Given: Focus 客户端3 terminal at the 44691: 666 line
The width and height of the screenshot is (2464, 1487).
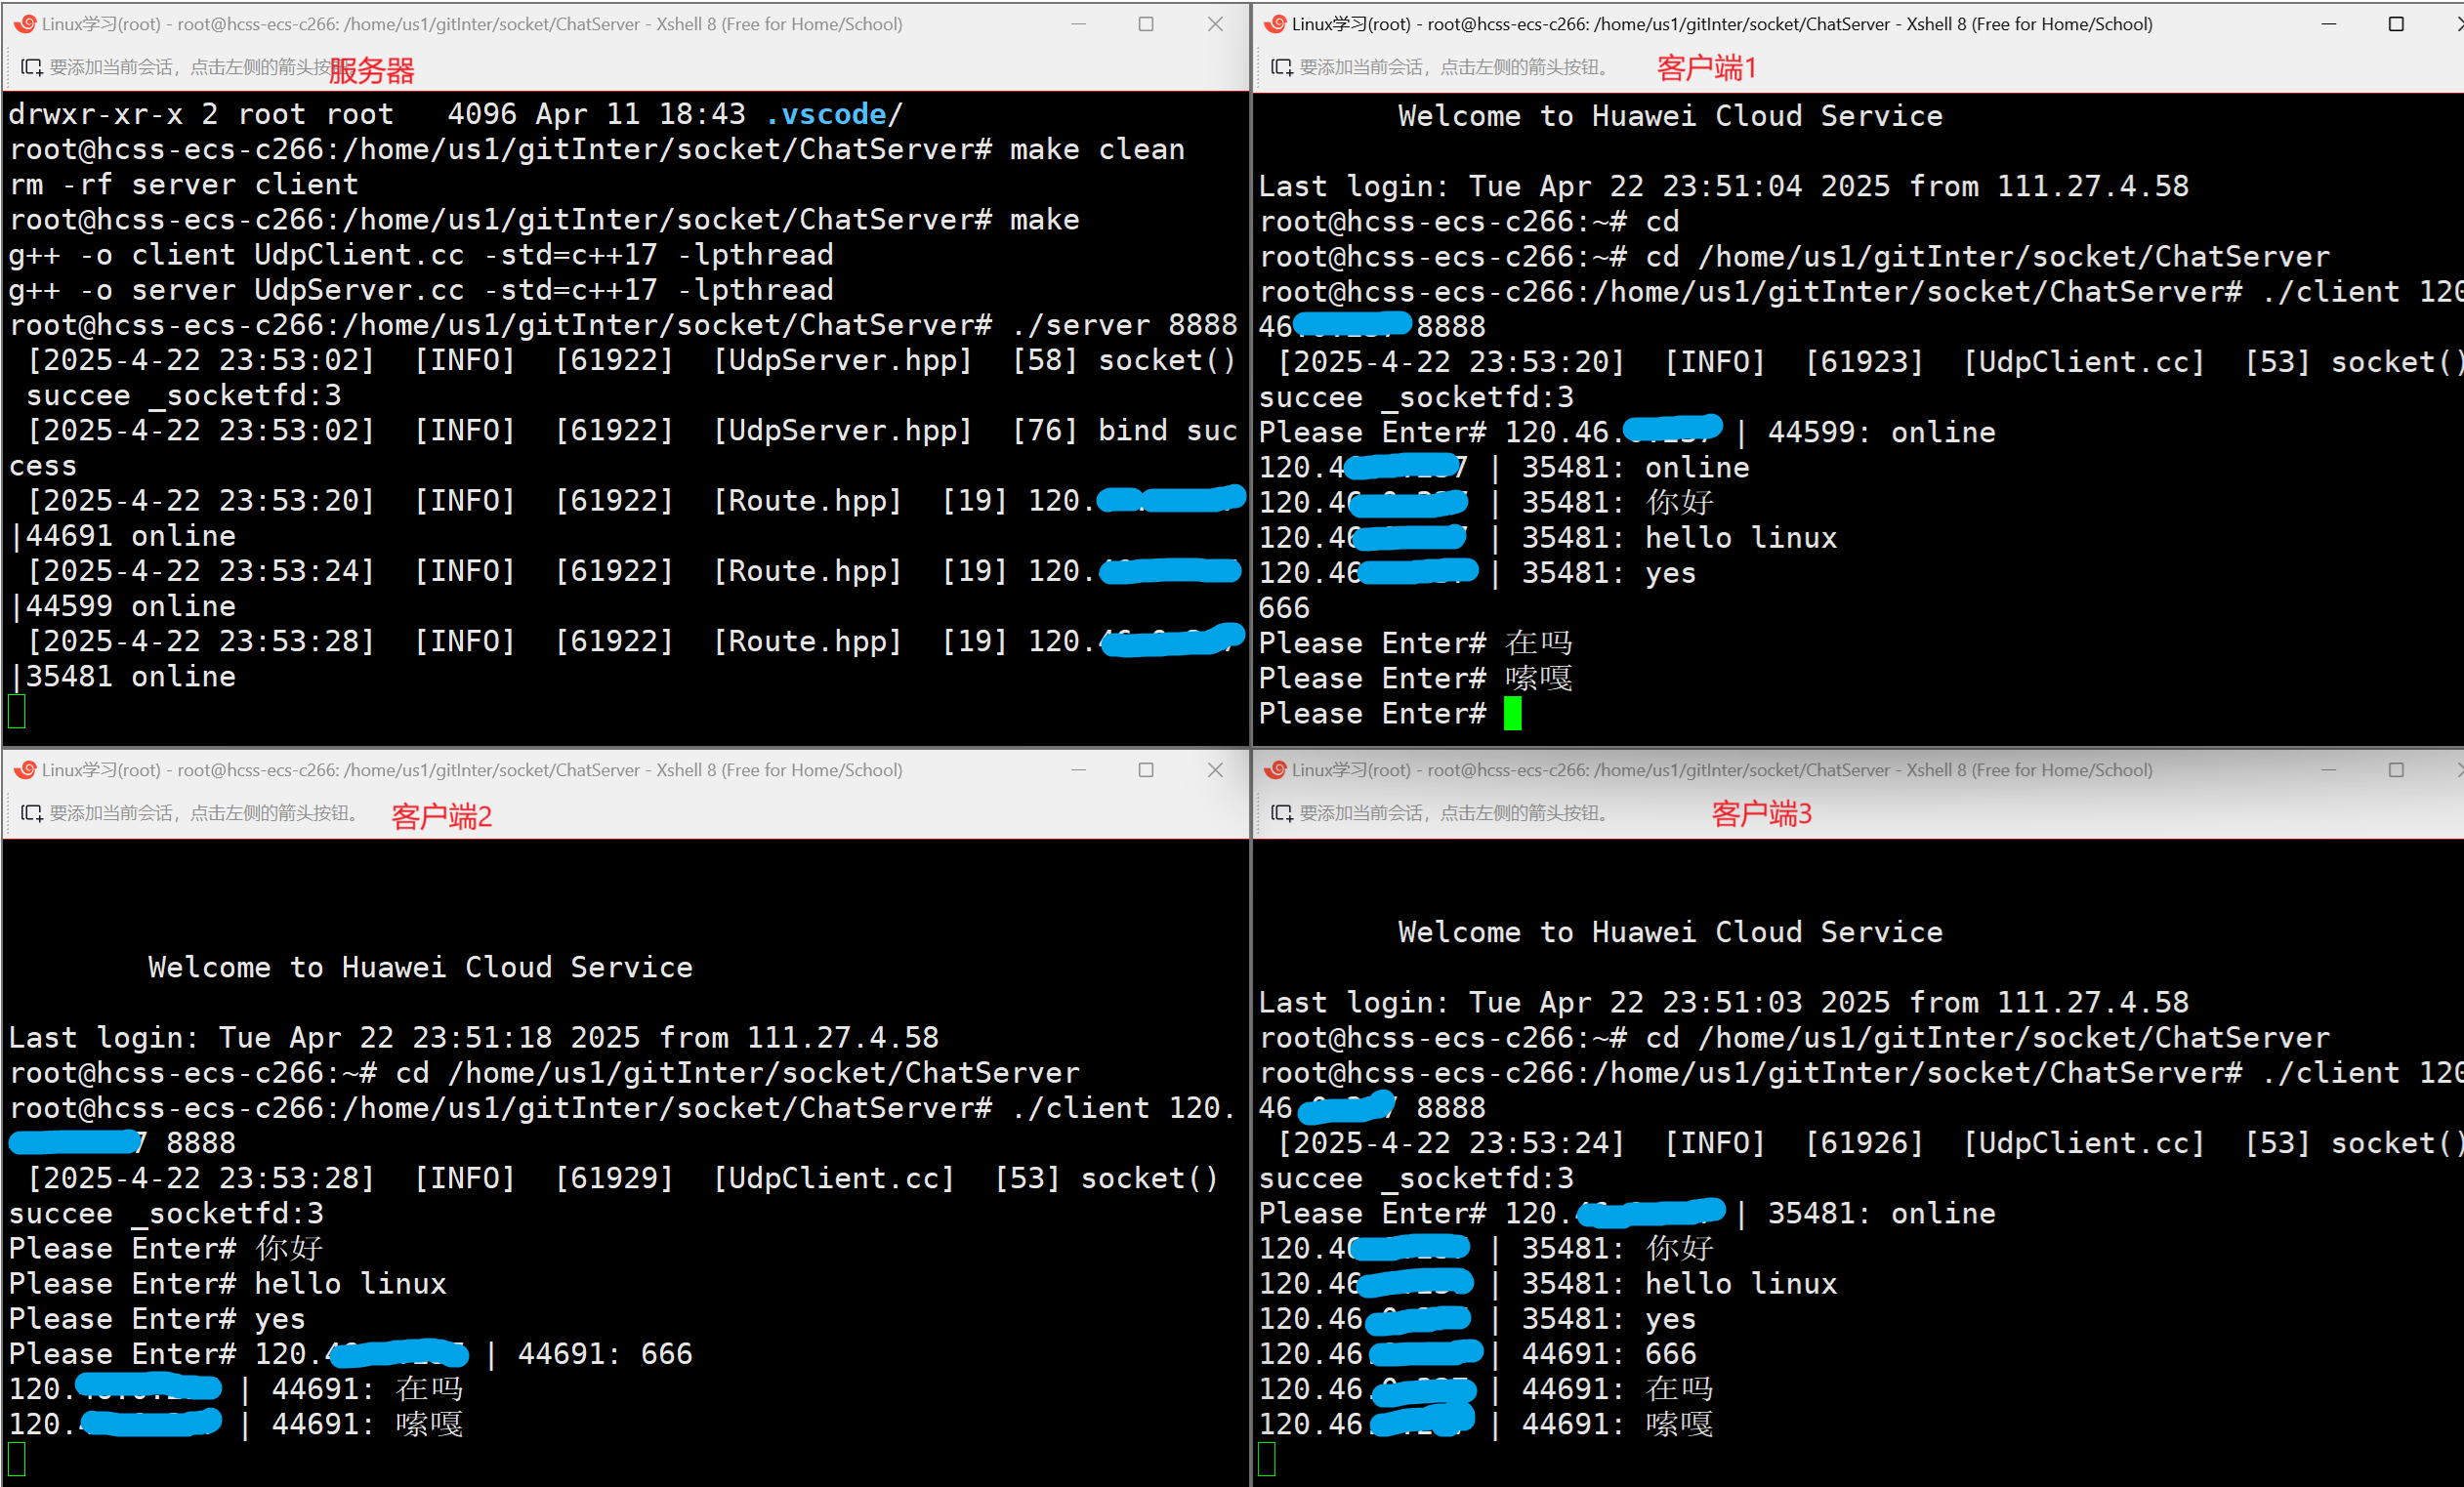Looking at the screenshot, I should pos(1608,1354).
